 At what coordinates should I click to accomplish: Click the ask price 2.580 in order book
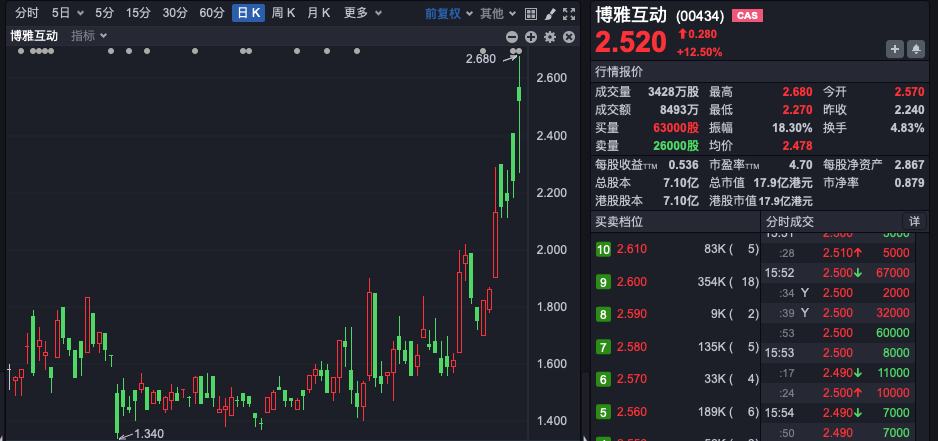click(x=632, y=346)
